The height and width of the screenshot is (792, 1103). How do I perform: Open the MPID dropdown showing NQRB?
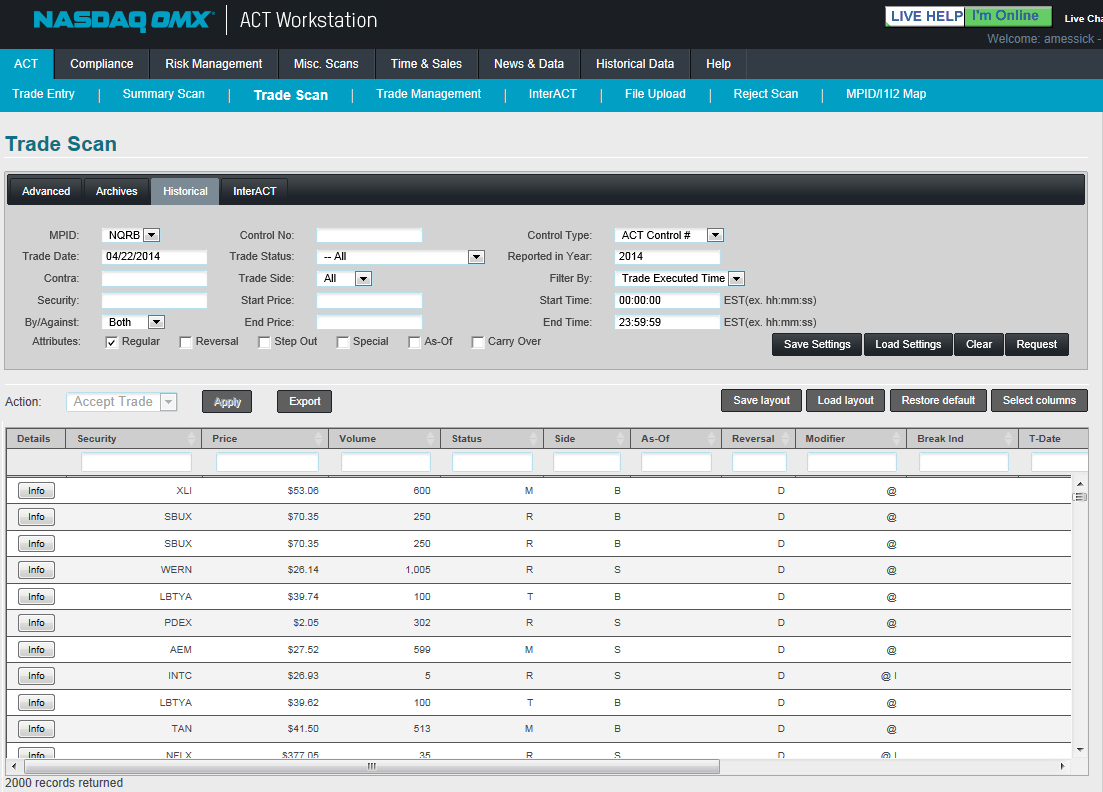pos(132,235)
